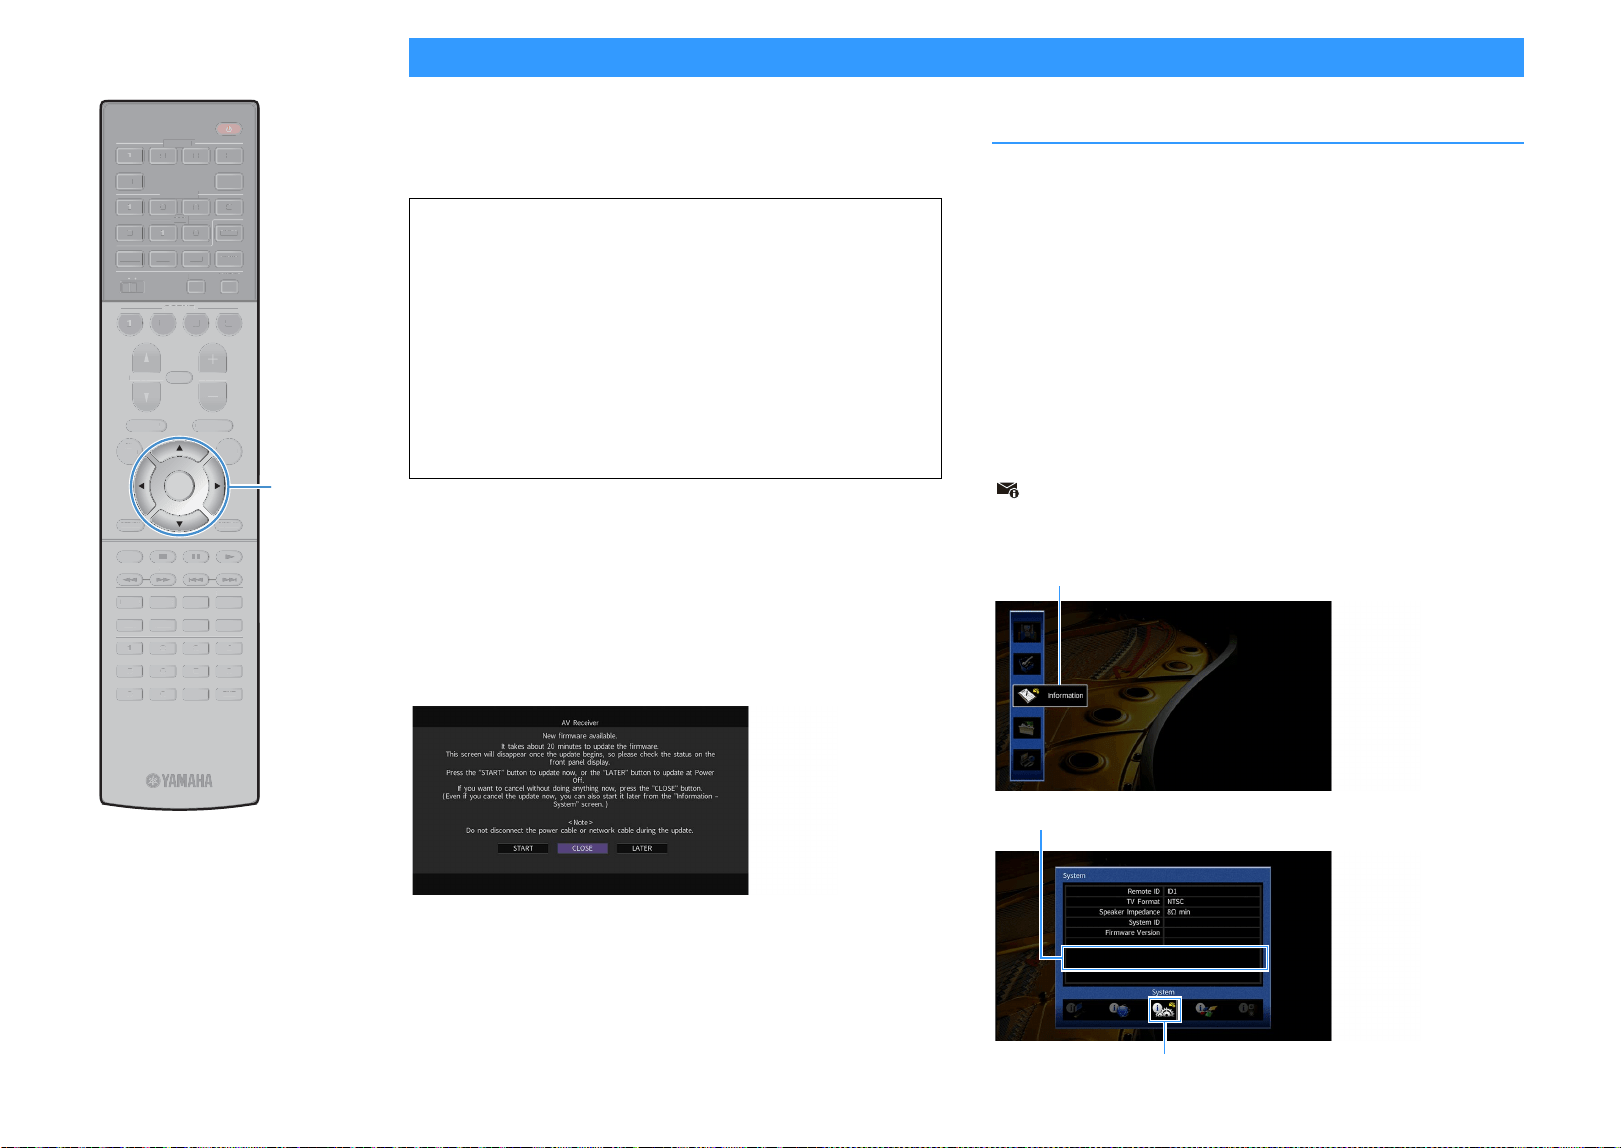
Task: Click the left cursor arrow on remote
Action: (x=142, y=486)
